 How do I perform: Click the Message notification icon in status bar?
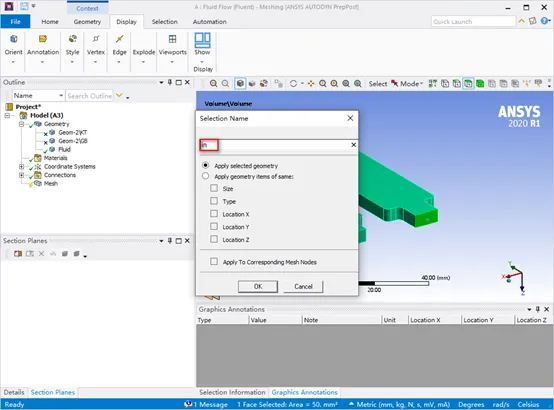pyautogui.click(x=188, y=404)
